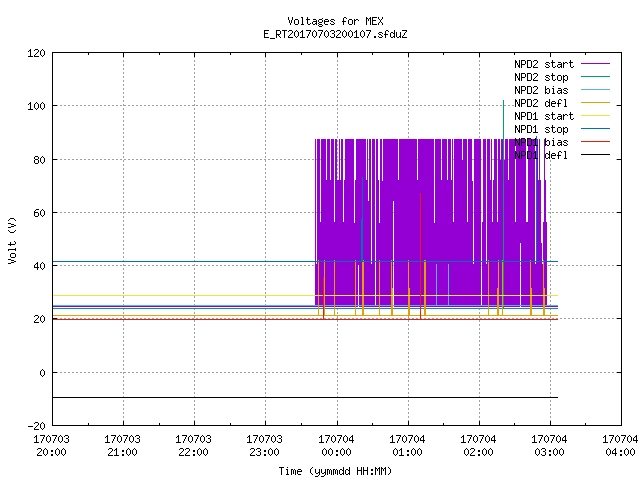Screen dimensions: 640x480
Task: Select the filename E_RT20170703200107.sfduZ
Action: tap(335, 34)
